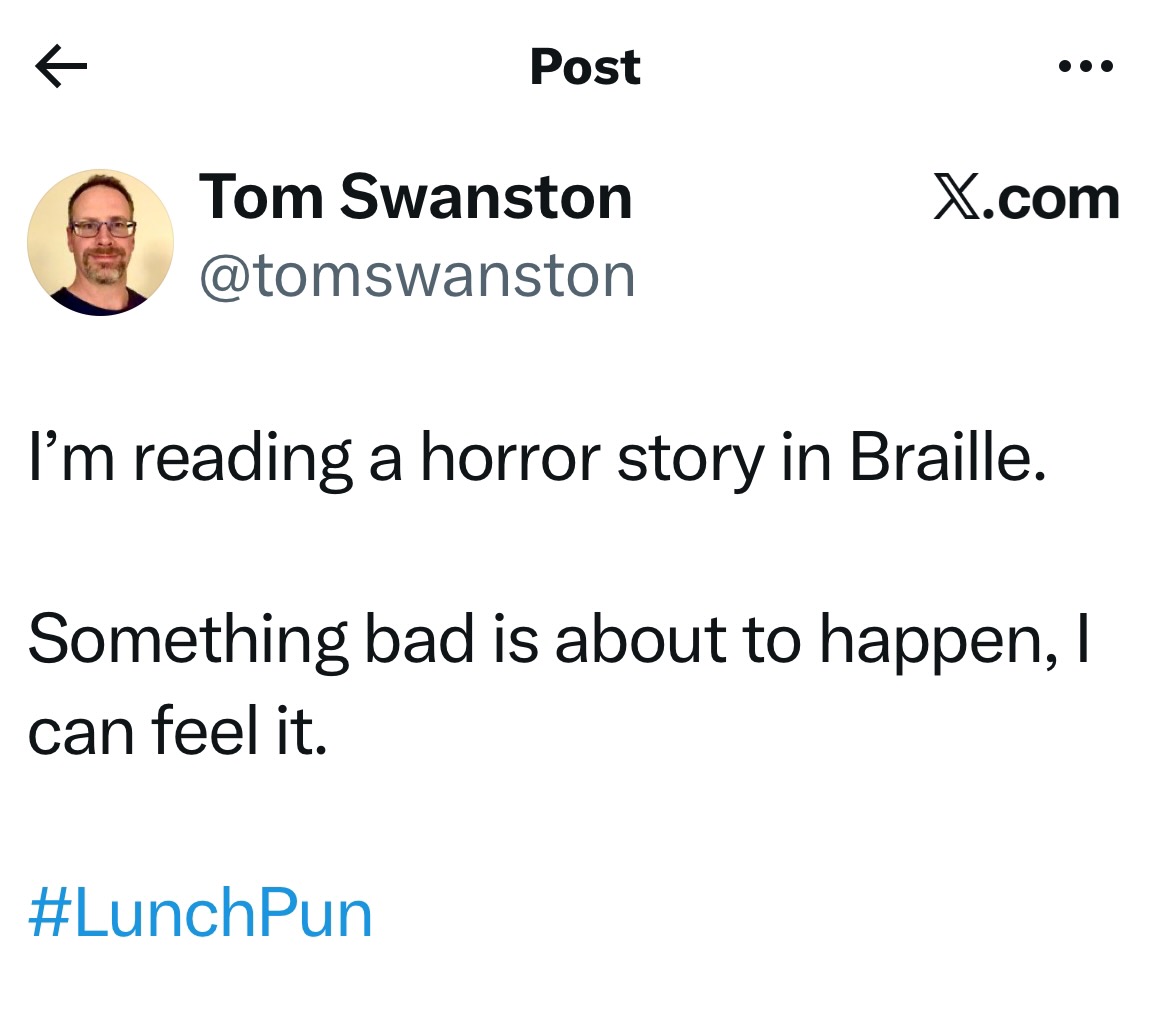Open the three-dot more options menu
1170x1027 pixels.
point(1084,68)
